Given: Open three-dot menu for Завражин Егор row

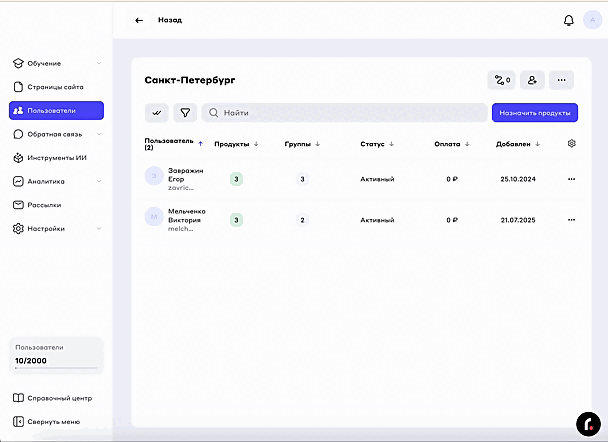Looking at the screenshot, I should point(571,179).
